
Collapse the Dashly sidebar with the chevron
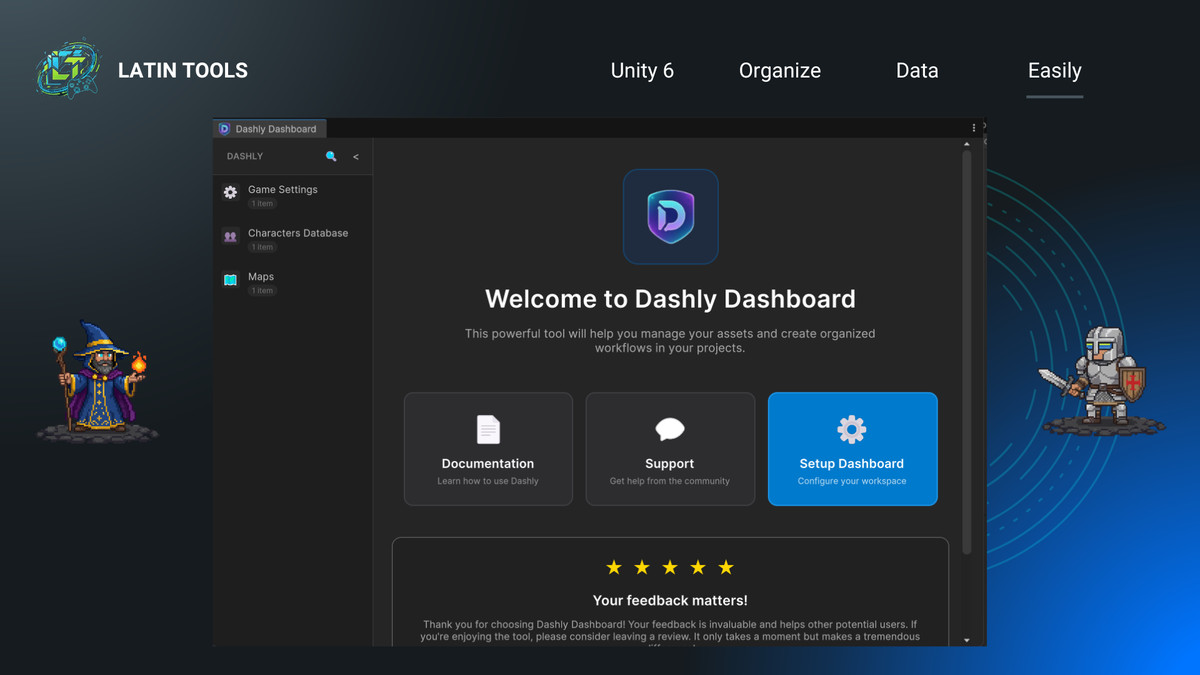point(355,156)
